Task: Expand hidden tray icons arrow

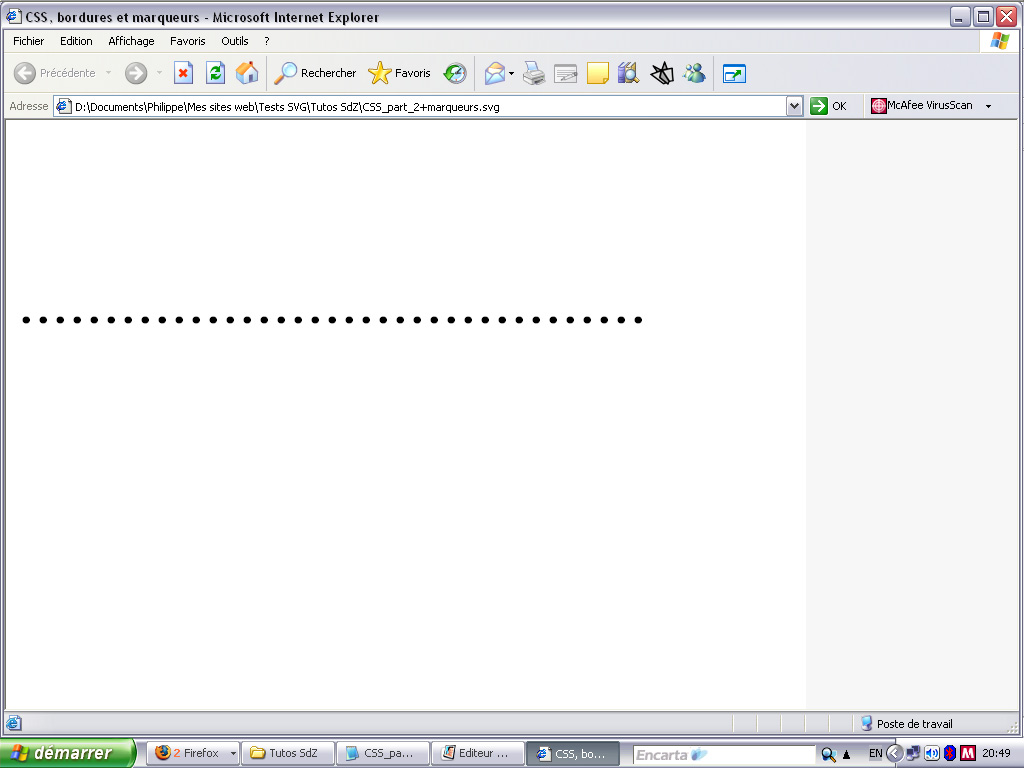Action: 894,754
